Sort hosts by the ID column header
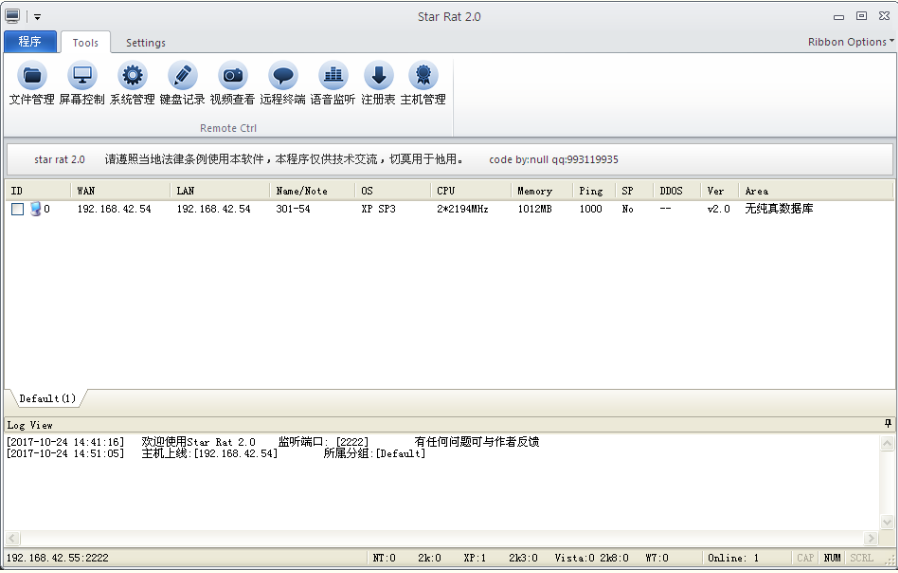Image resolution: width=898 pixels, height=573 pixels. click(38, 191)
